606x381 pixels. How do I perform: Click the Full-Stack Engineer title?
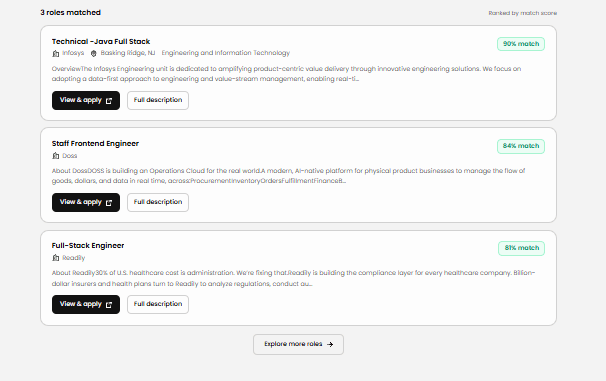[x=88, y=245]
